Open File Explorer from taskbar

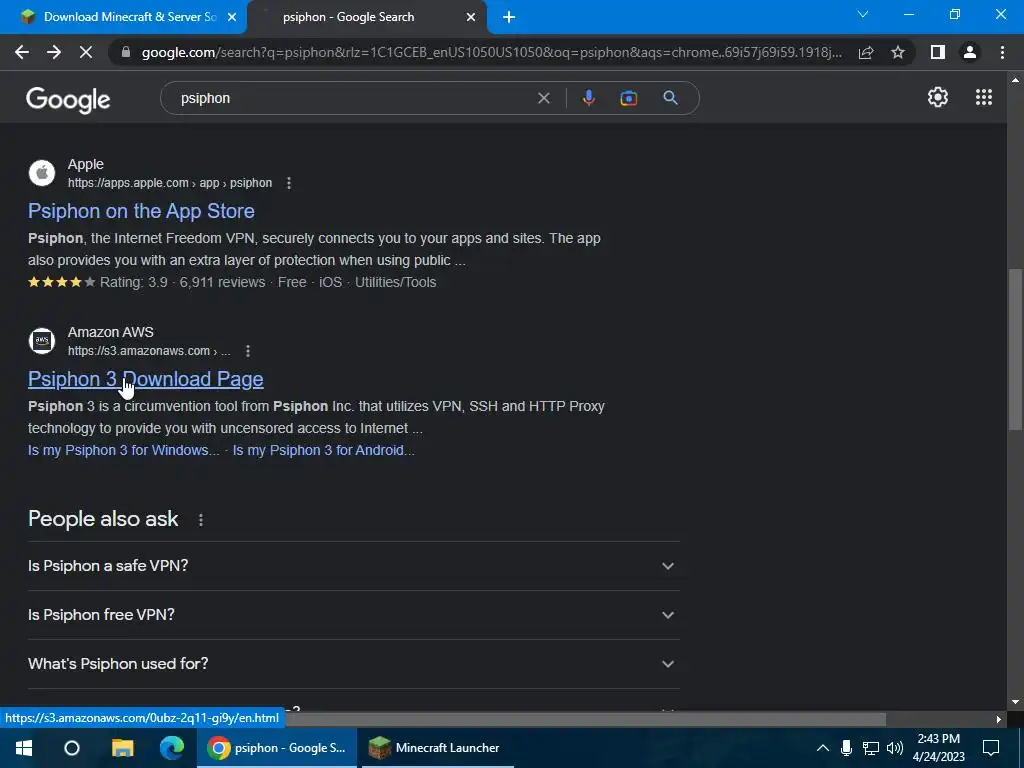122,748
